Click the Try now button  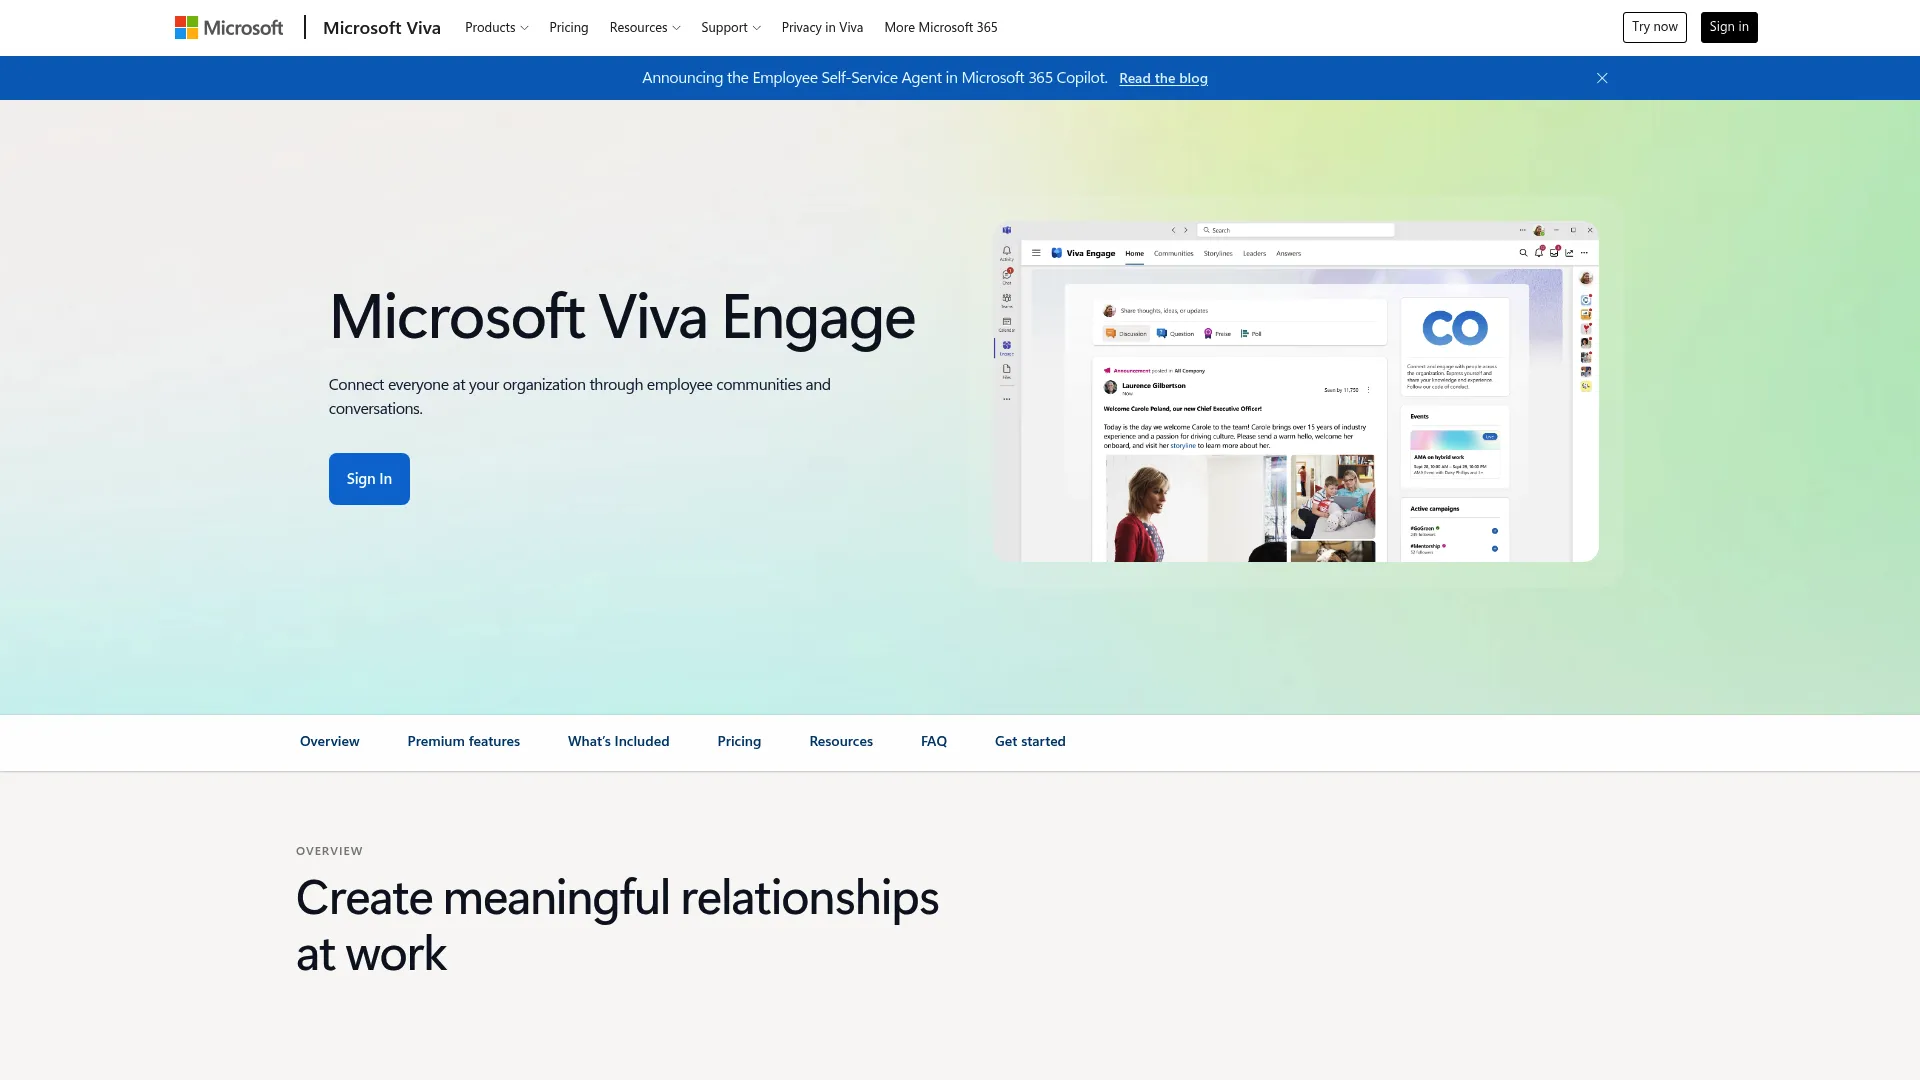tap(1654, 27)
